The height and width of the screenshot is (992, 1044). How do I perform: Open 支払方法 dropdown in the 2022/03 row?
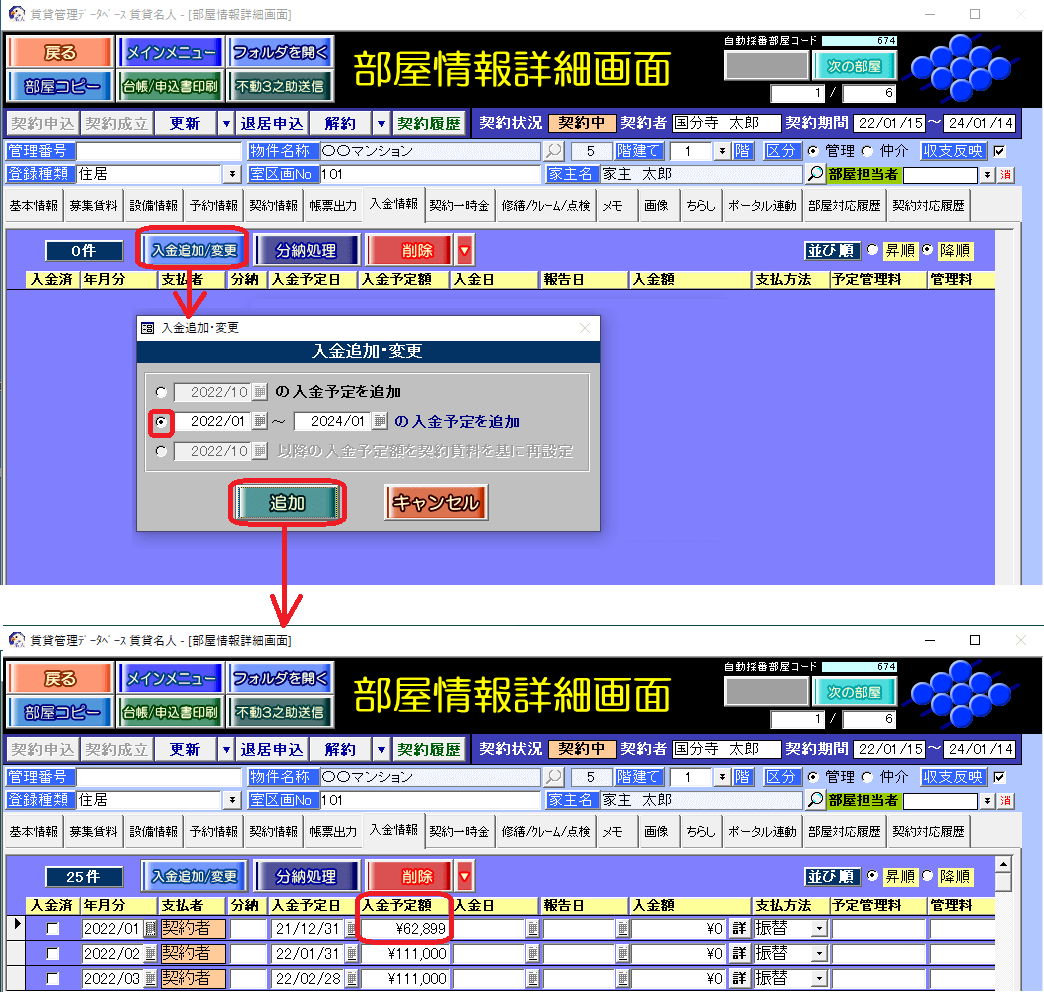click(819, 978)
